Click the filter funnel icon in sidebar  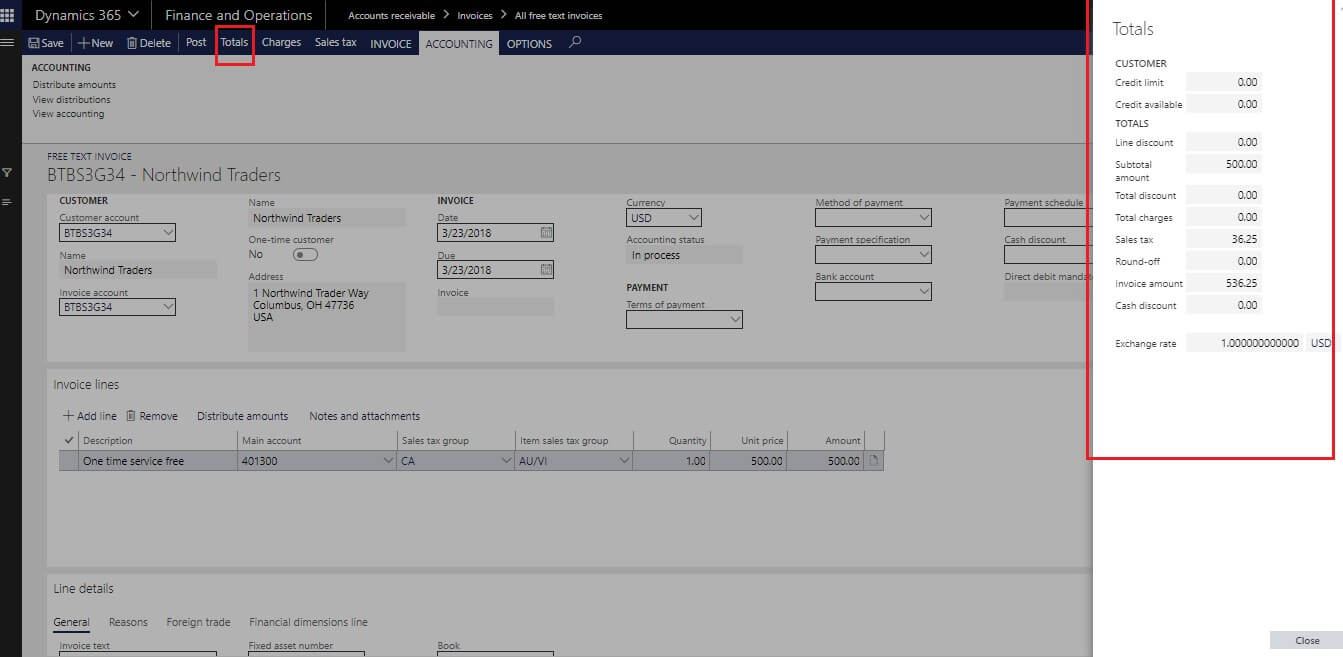coord(8,172)
